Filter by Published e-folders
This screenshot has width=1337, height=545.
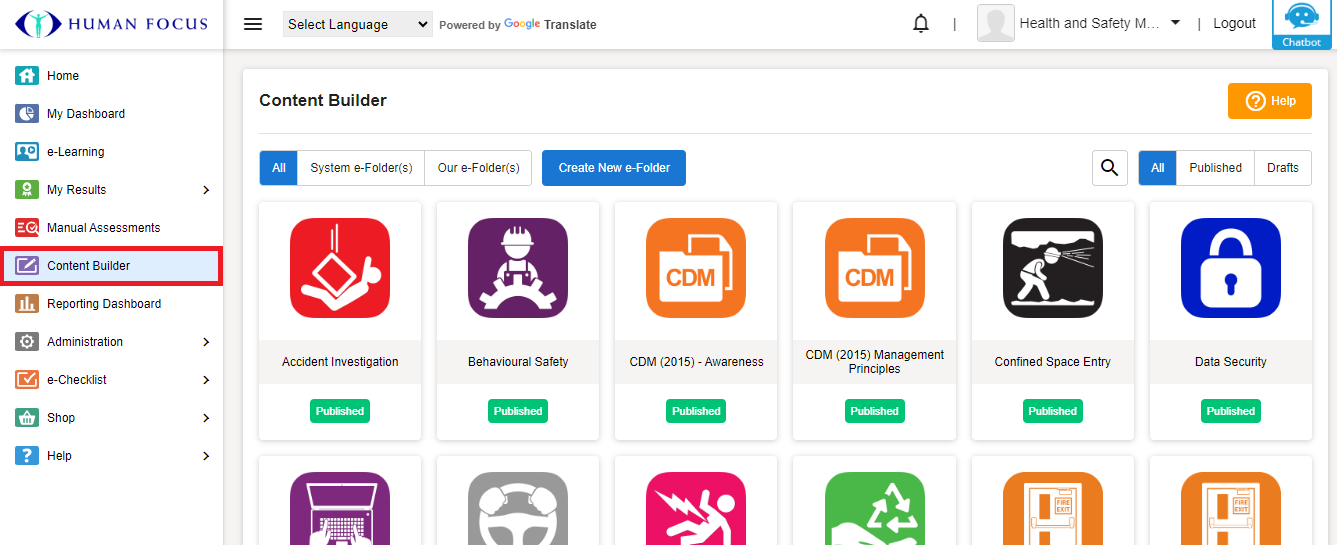(x=1215, y=168)
